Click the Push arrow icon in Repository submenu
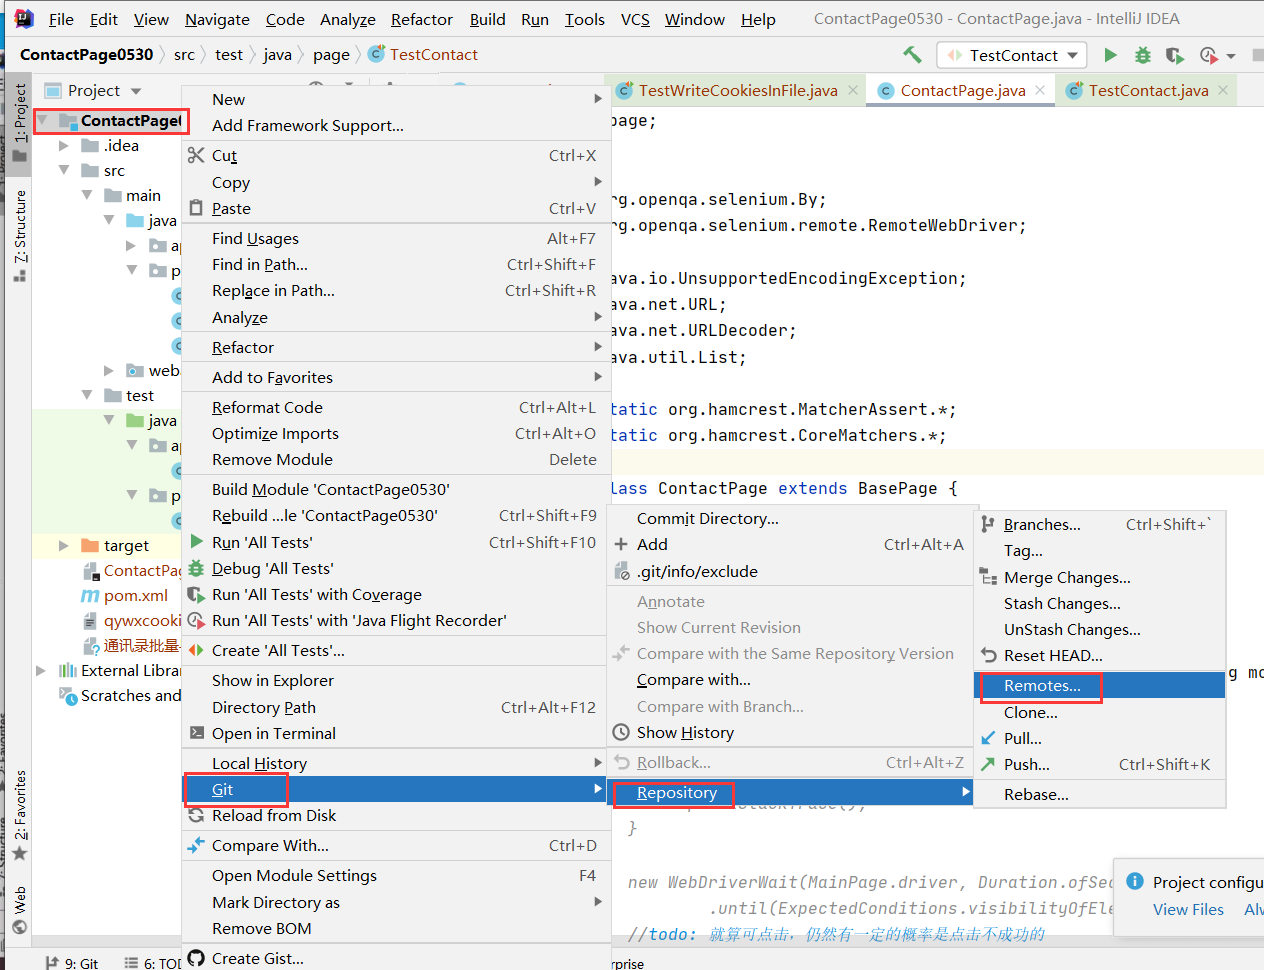Screen dimensions: 1264x970 tap(988, 764)
